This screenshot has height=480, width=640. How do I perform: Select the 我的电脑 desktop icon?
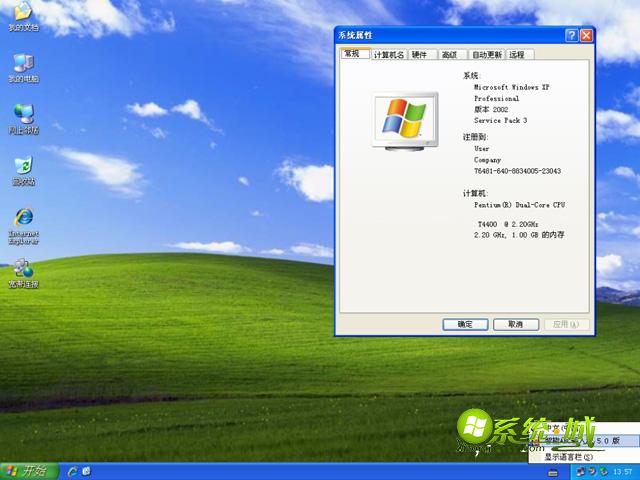(23, 68)
